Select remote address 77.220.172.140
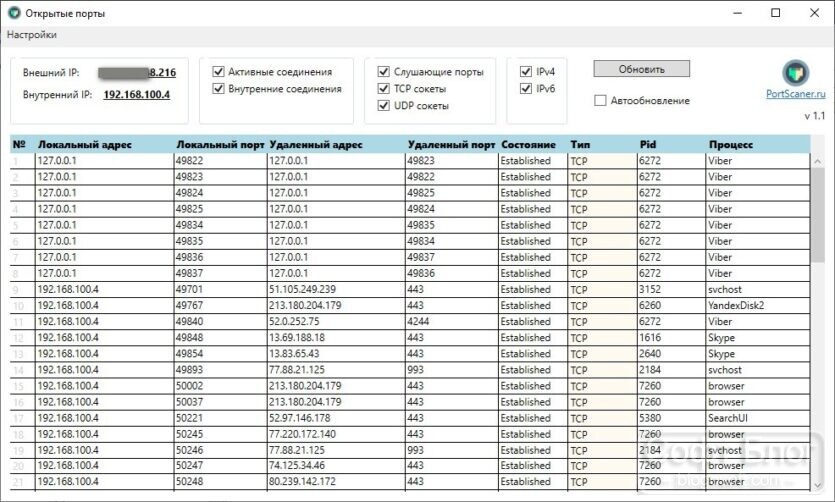The image size is (835, 502). (x=336, y=434)
